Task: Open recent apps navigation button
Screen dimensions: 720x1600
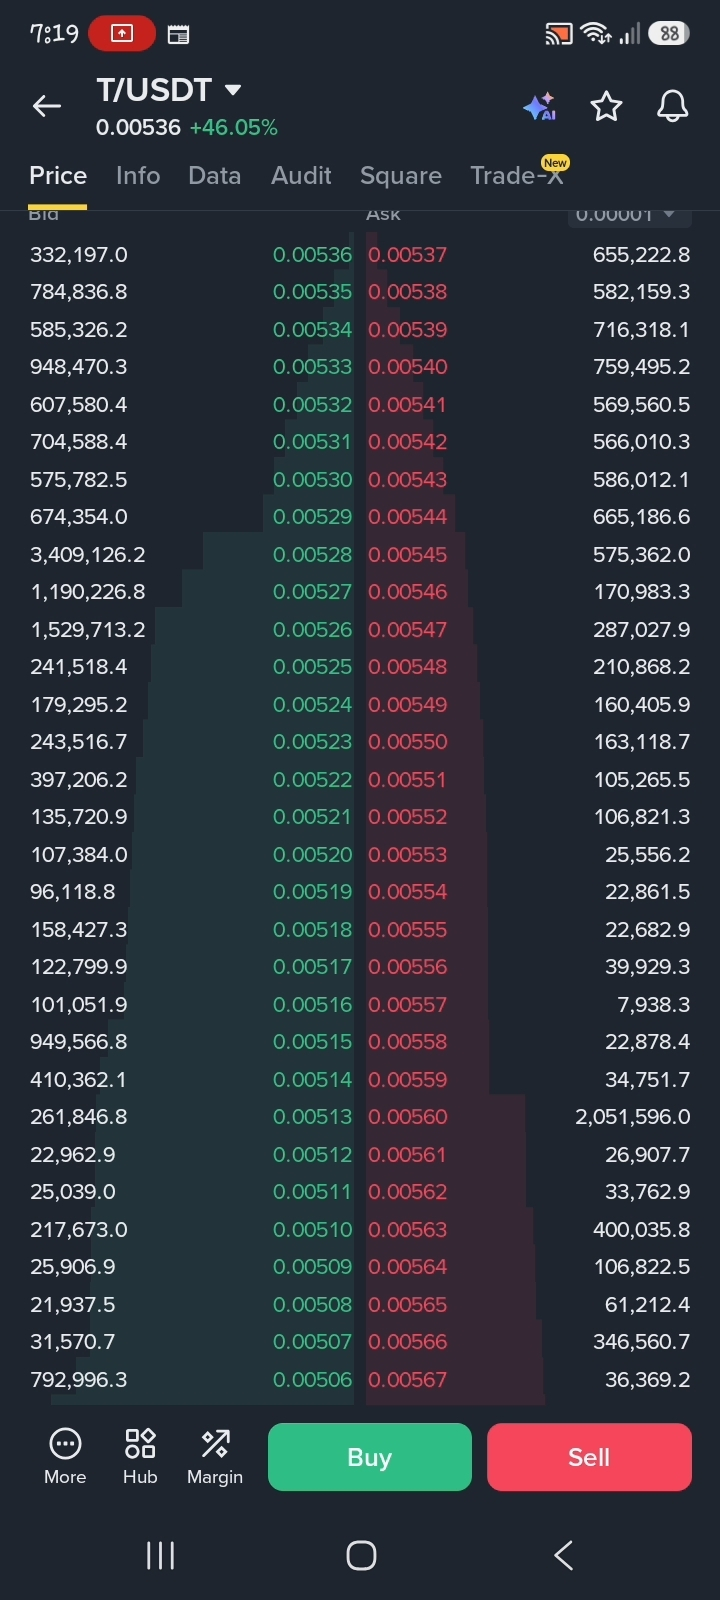Action: (x=160, y=1555)
